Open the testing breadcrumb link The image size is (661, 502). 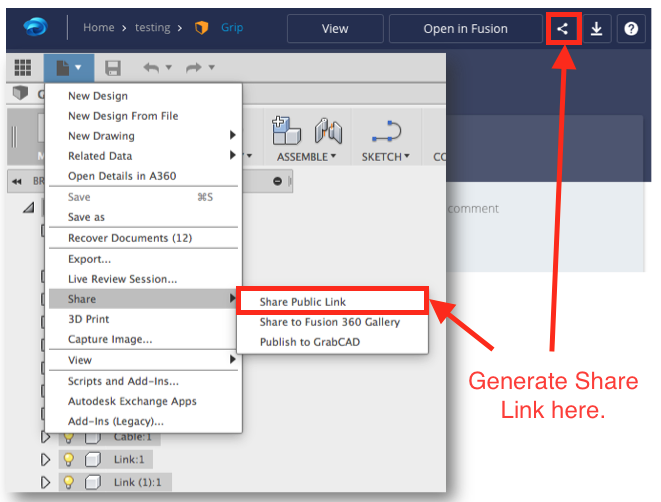(153, 27)
